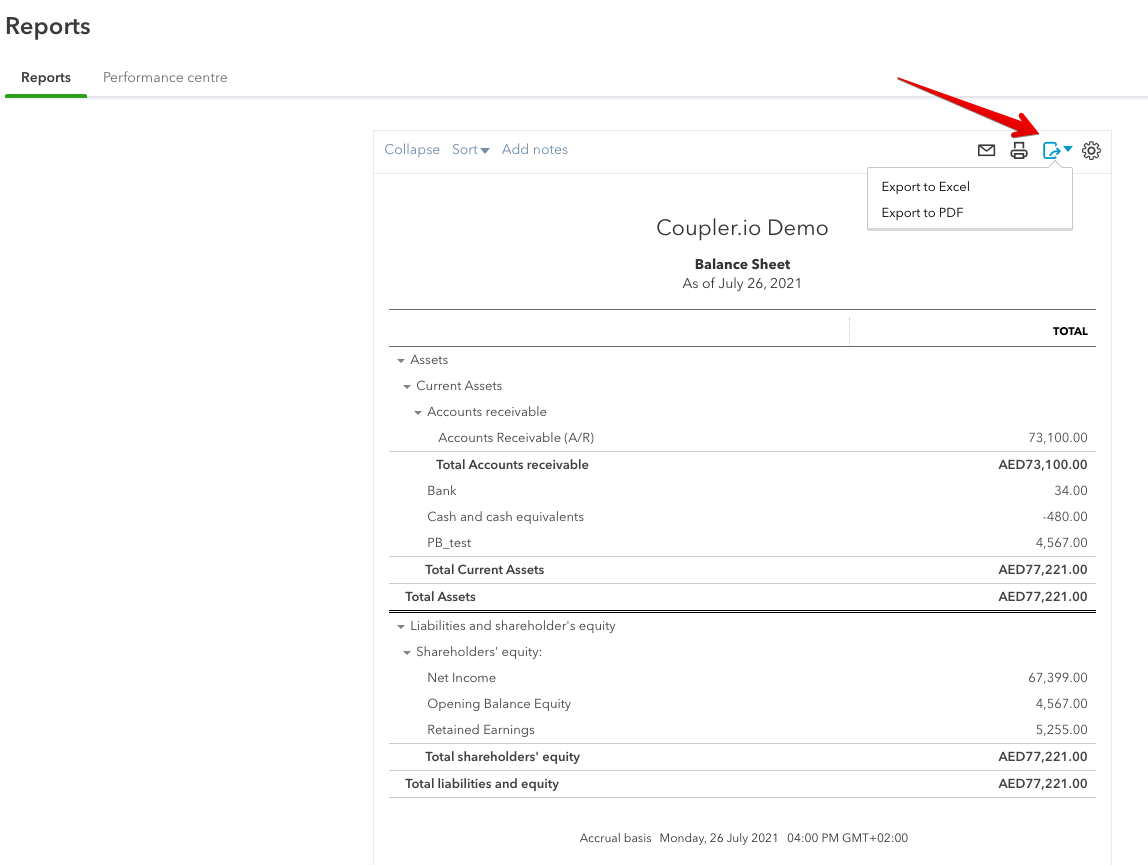
Task: Select Cash and cash equivalents label
Action: pos(505,517)
